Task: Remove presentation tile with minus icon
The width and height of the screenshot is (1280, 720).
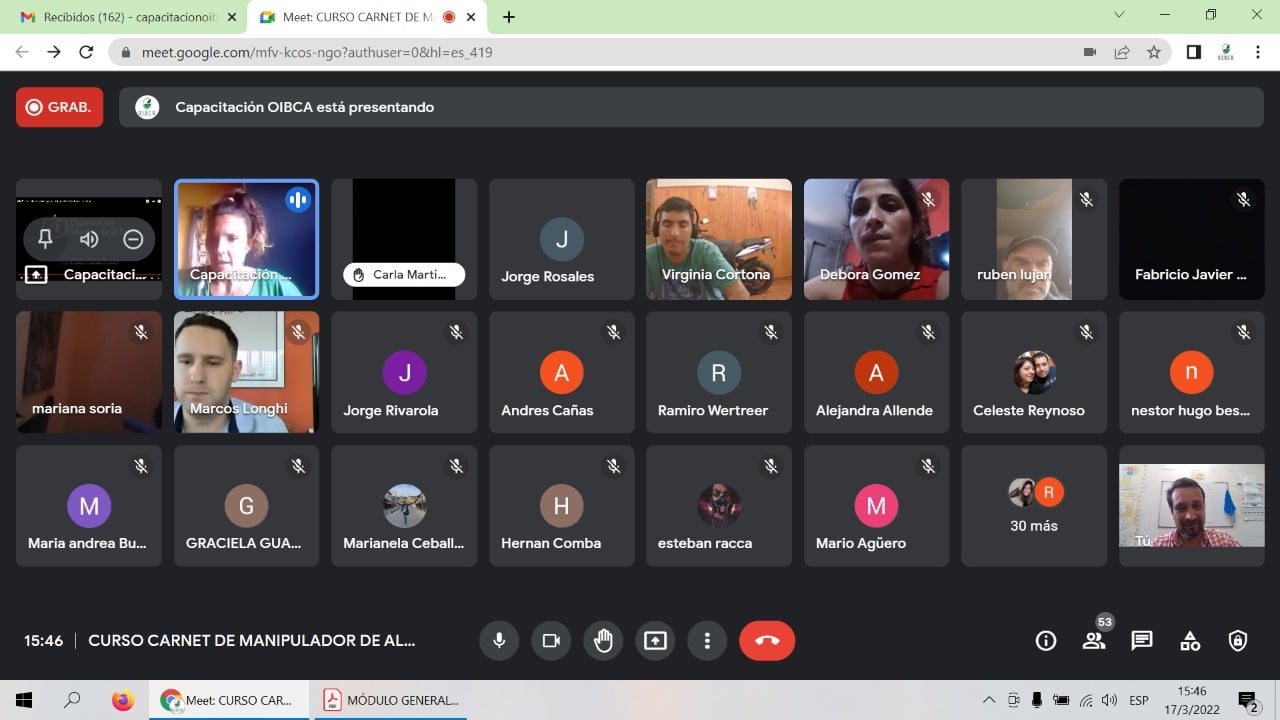Action: pyautogui.click(x=133, y=239)
